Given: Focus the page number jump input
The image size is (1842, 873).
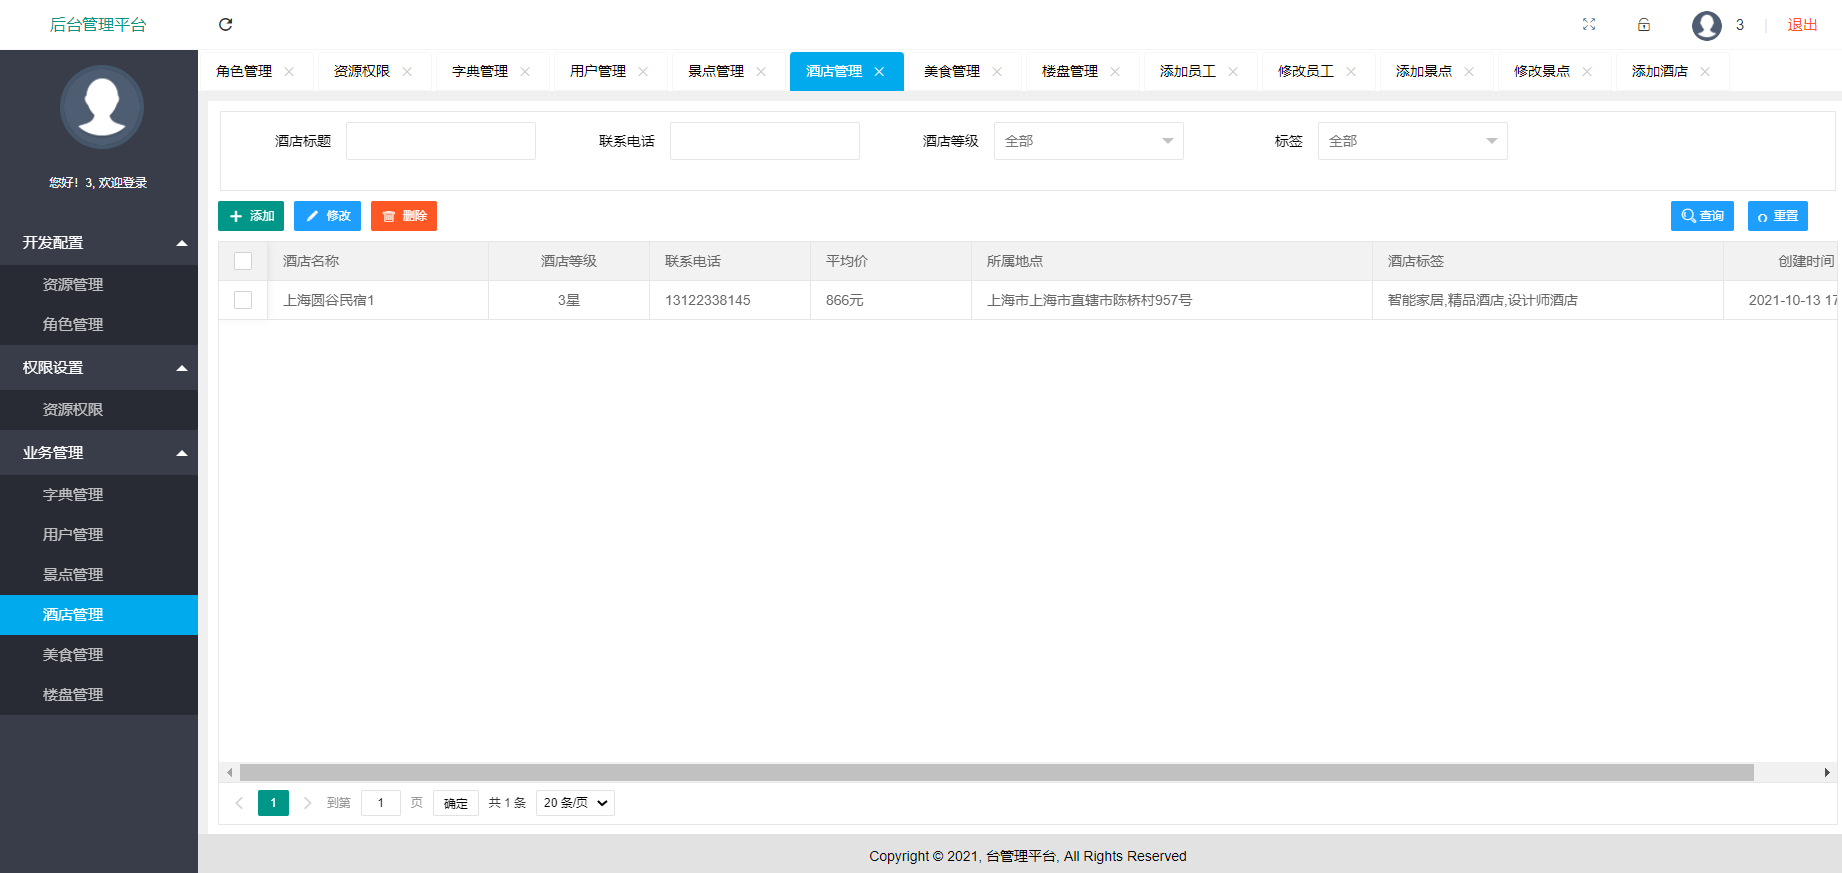Looking at the screenshot, I should [381, 803].
